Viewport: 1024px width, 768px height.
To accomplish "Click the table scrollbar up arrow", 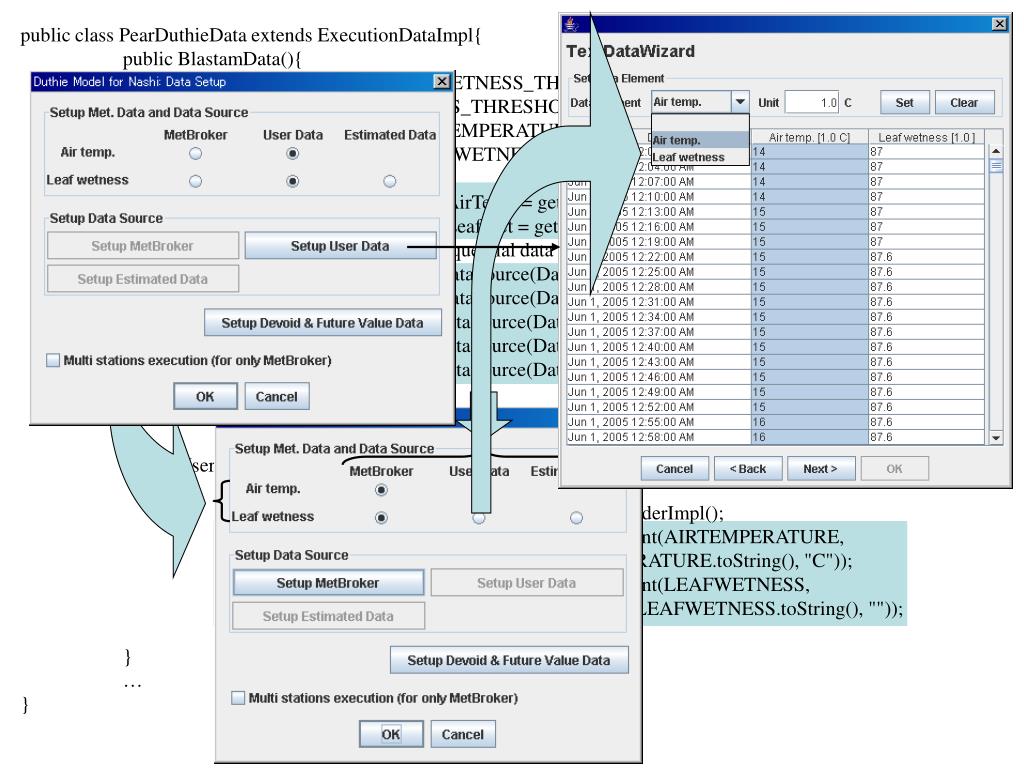I will 995,151.
